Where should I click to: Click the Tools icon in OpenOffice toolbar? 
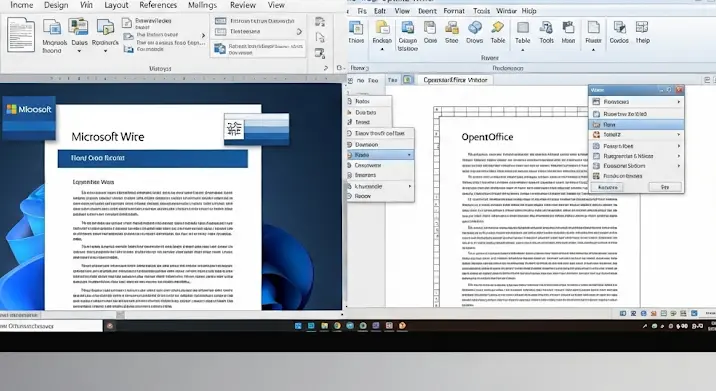(546, 28)
